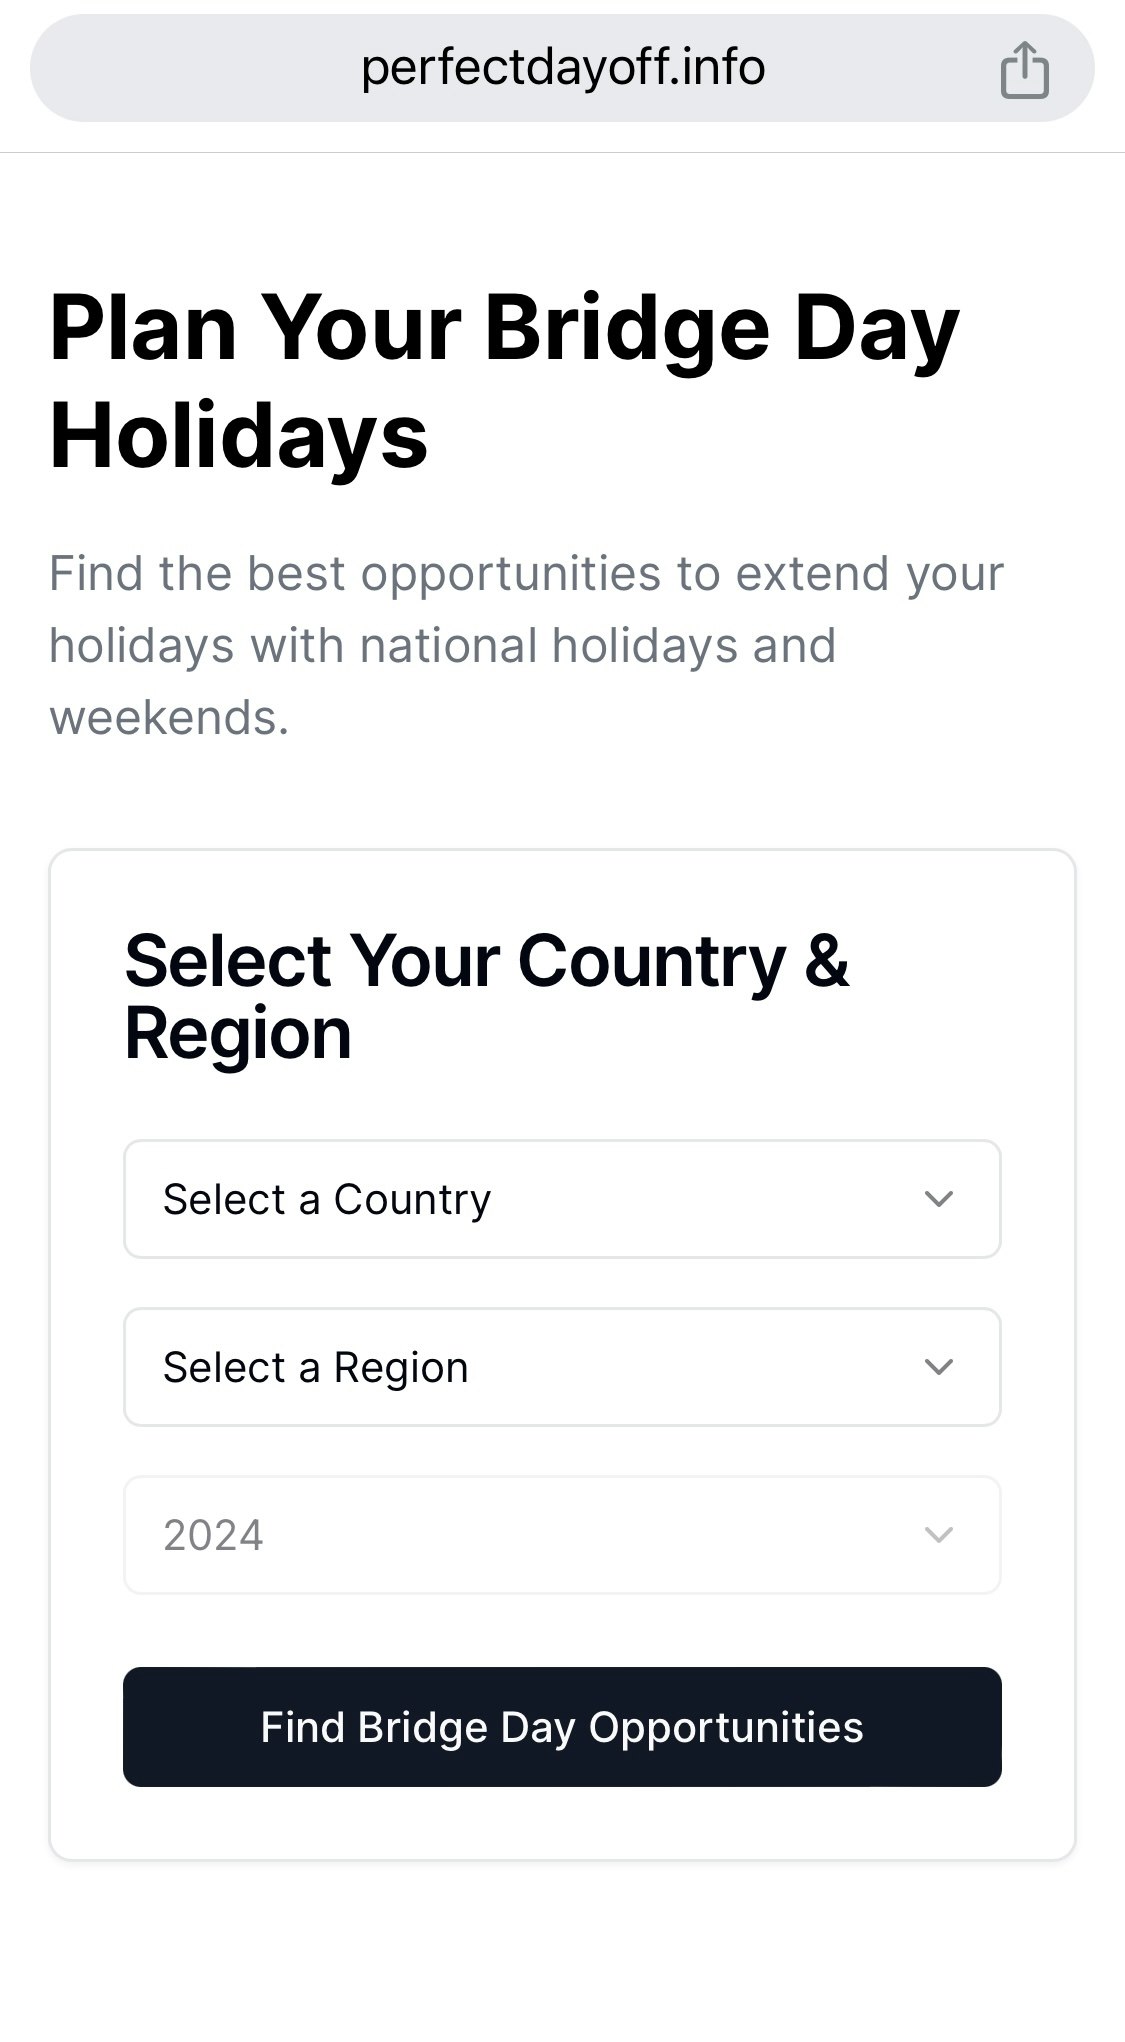Click the Plan Your Bridge Day heading

(504, 328)
